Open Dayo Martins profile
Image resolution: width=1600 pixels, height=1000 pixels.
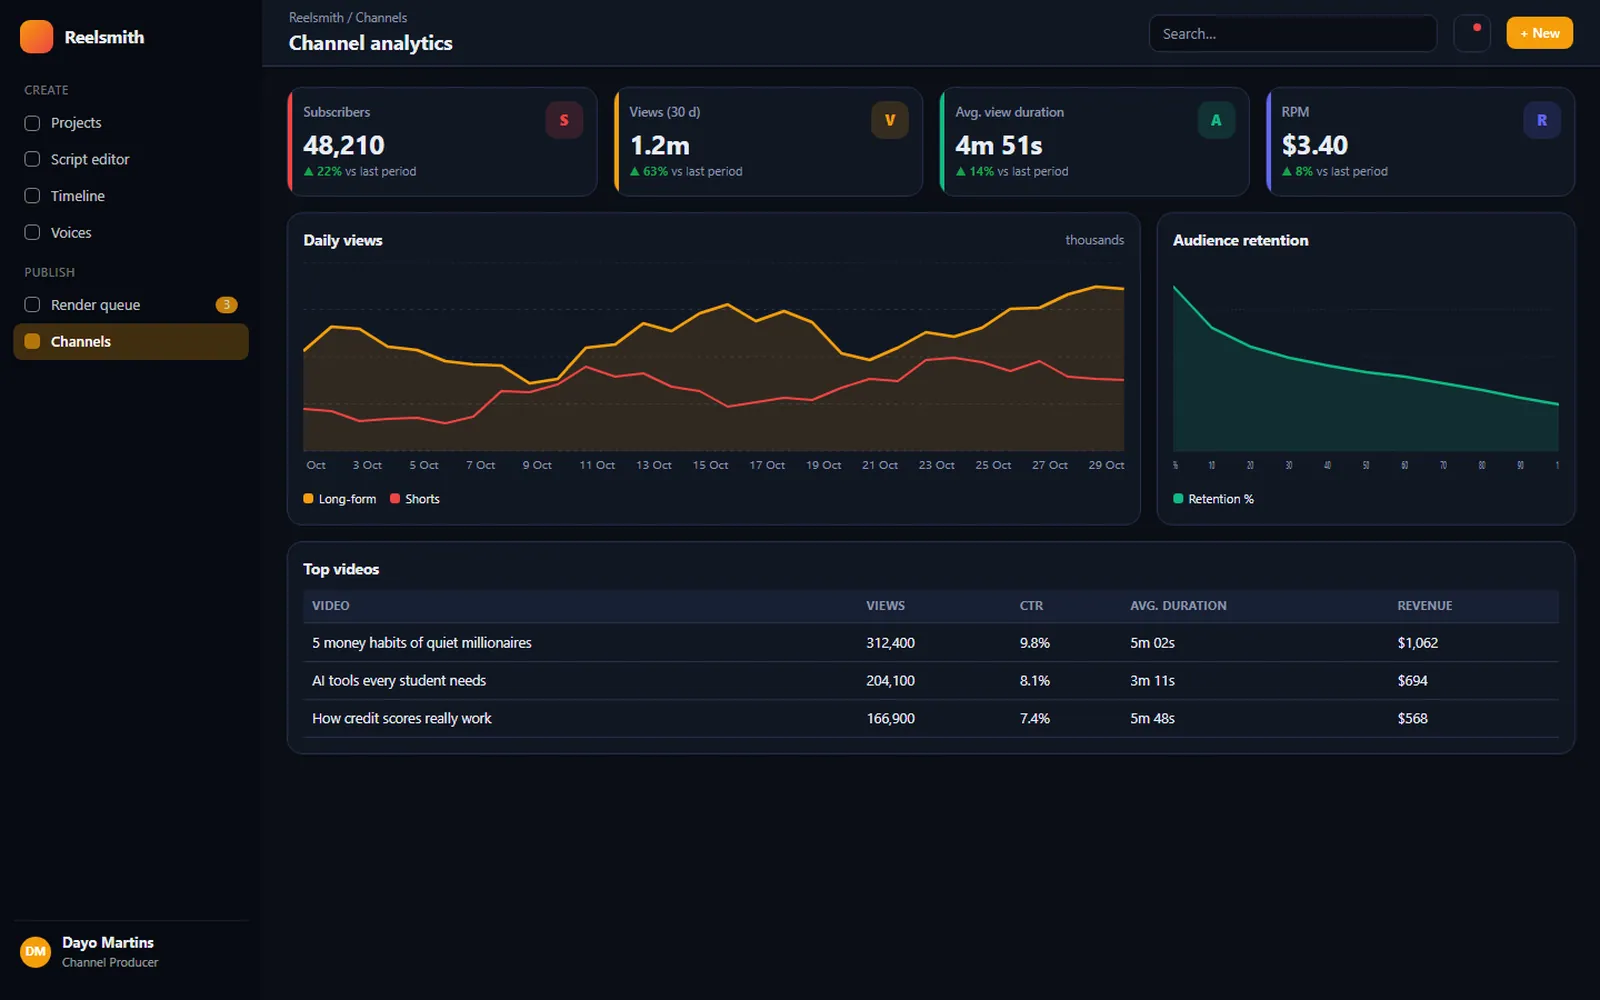pos(131,951)
